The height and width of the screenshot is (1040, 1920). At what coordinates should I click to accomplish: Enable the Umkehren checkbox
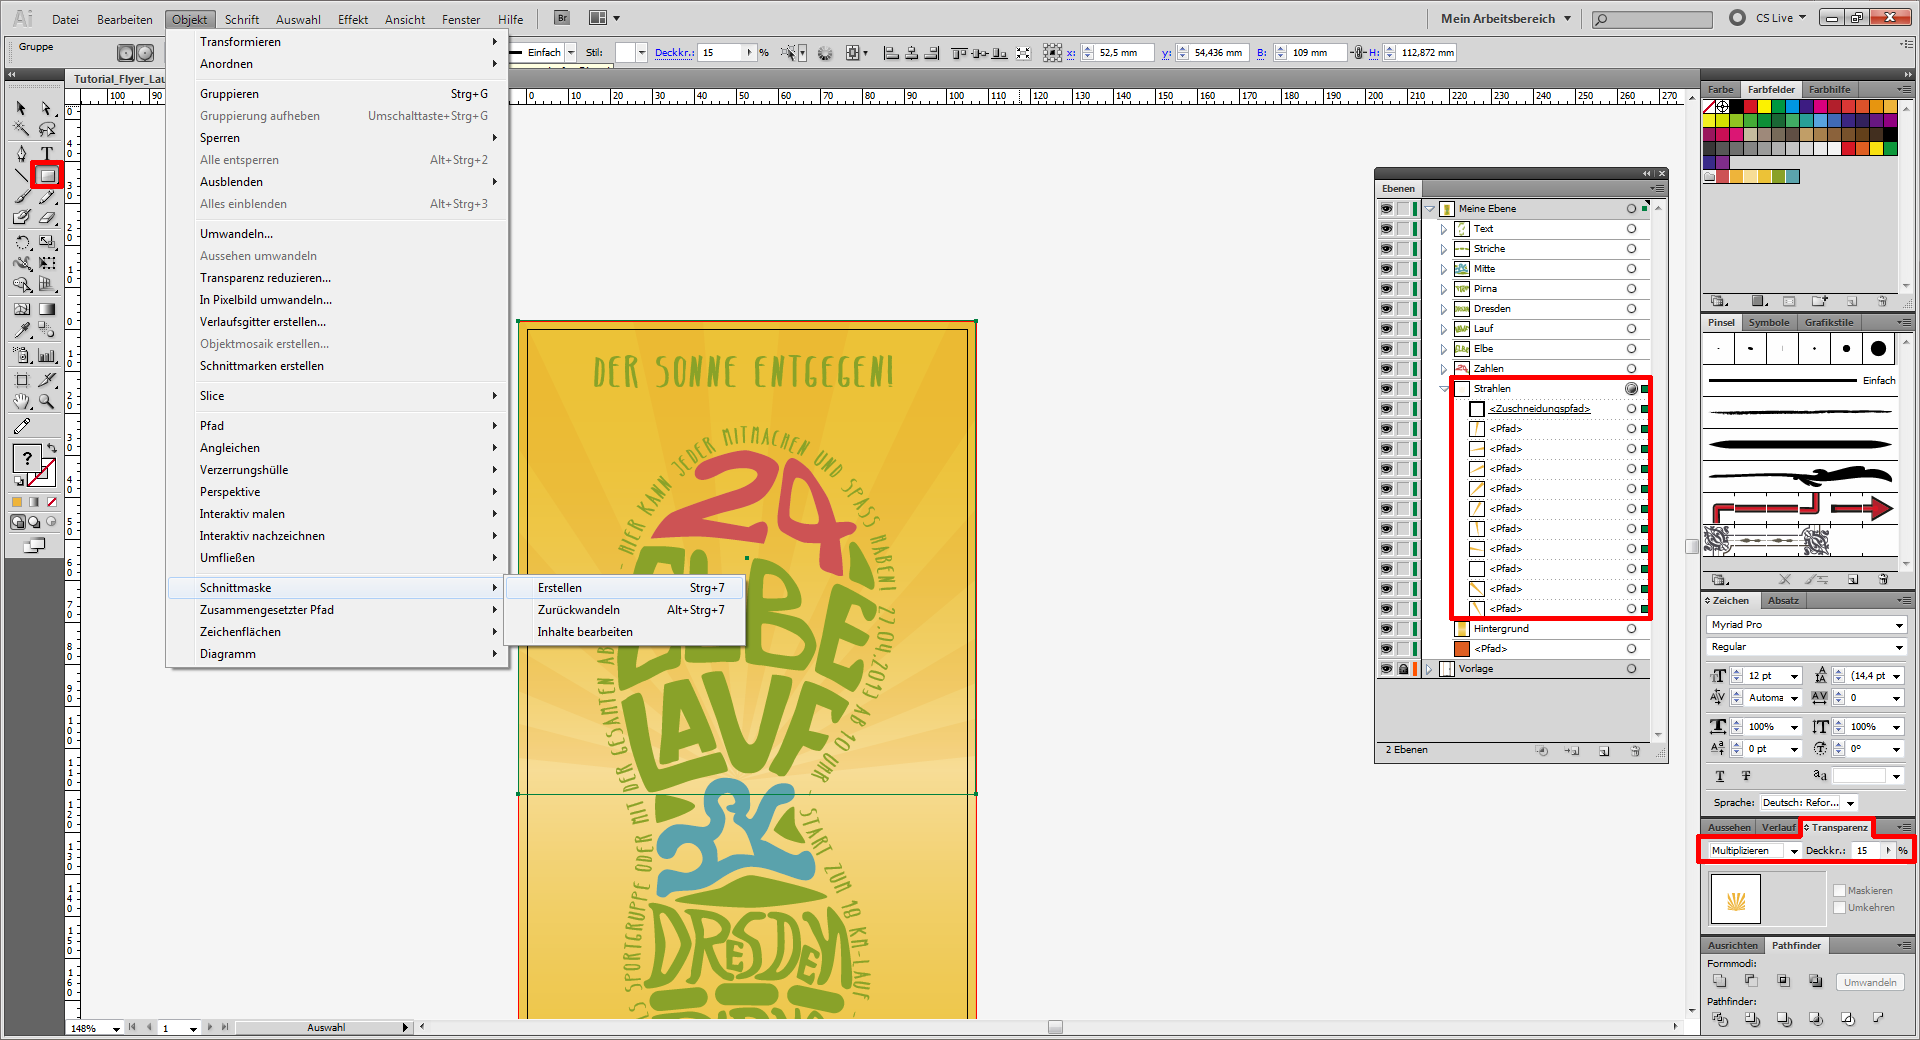[1839, 908]
